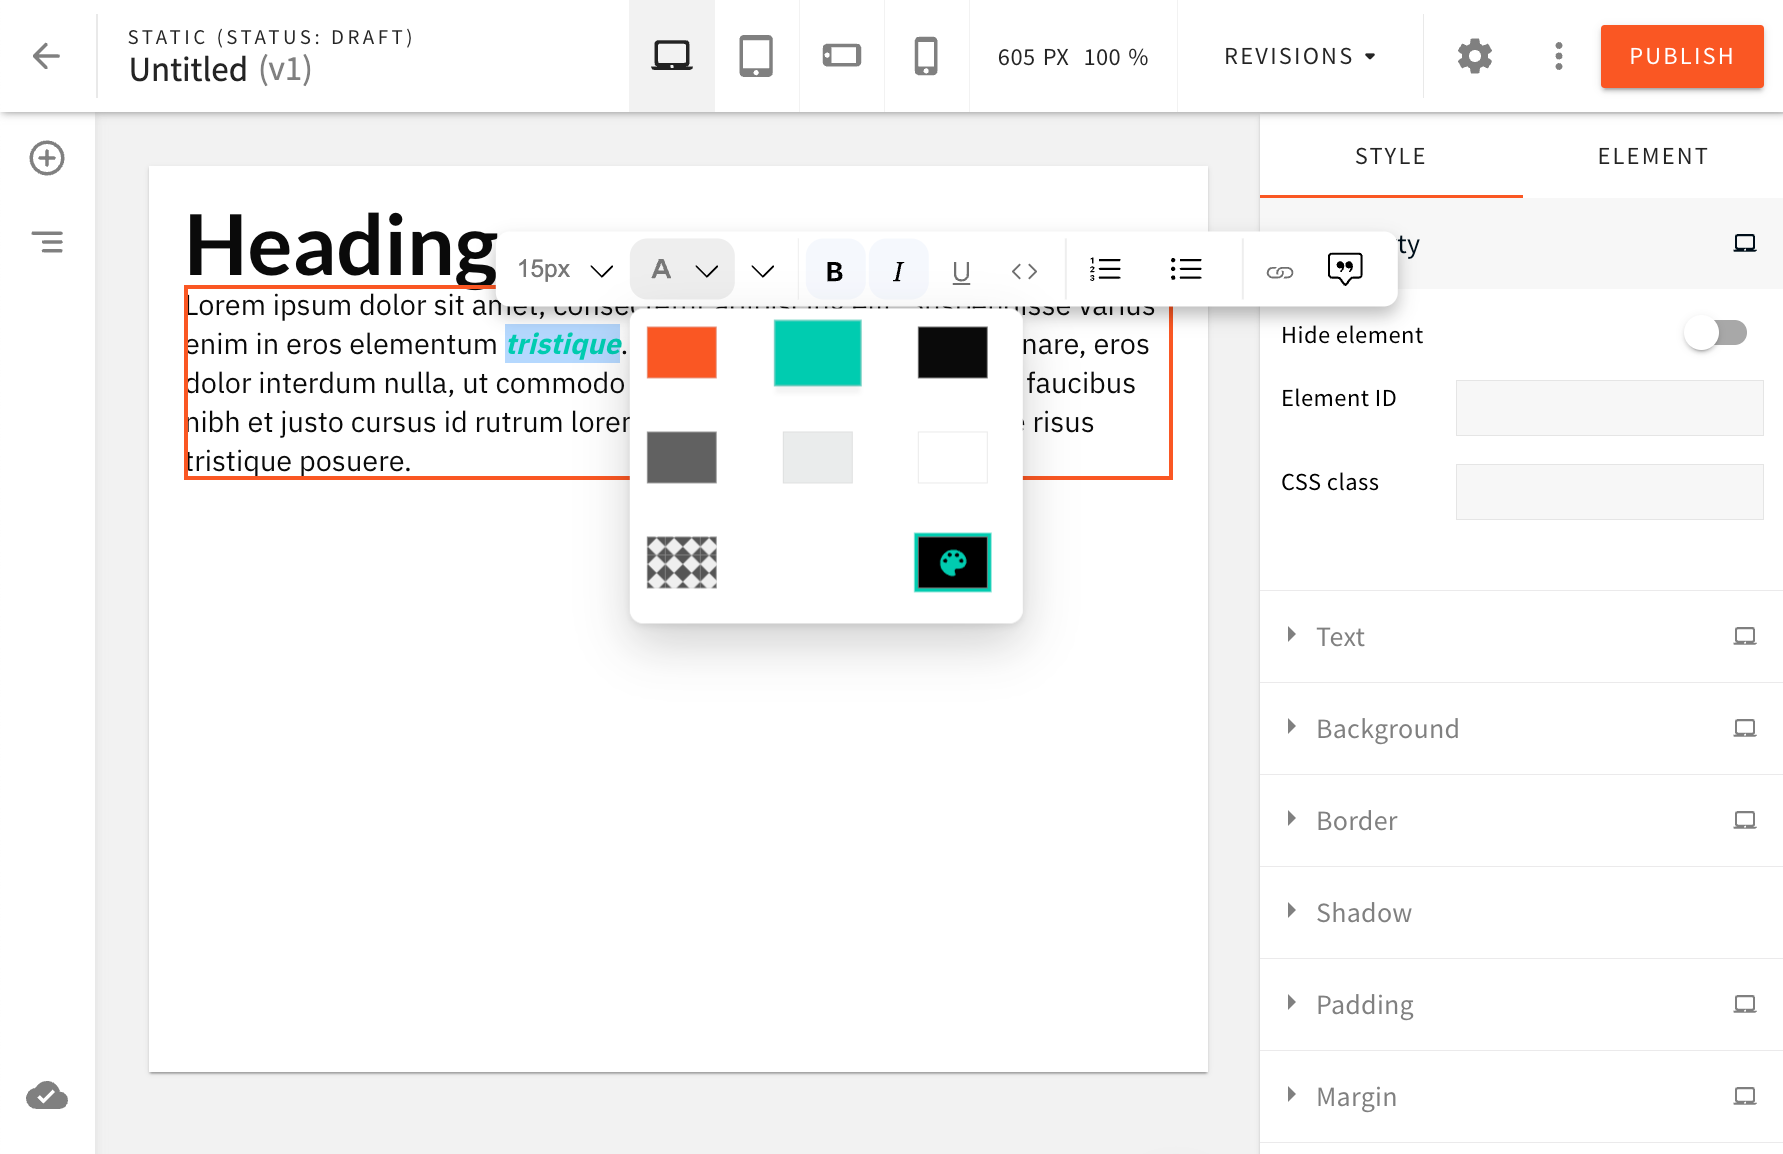Insert a hyperlink from the text toolbar
Screen dimensions: 1783x1154
(x=1279, y=269)
